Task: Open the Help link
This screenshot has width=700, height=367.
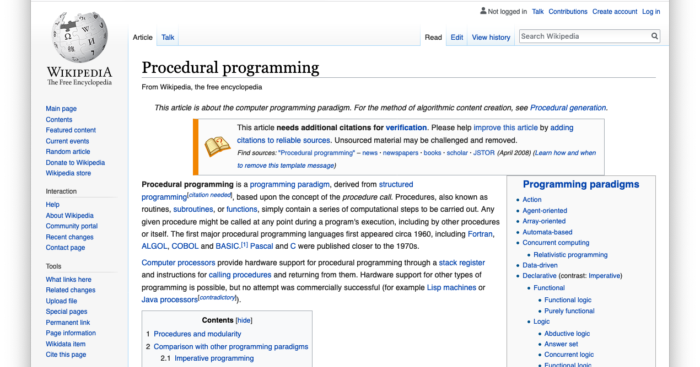Action: pos(52,204)
